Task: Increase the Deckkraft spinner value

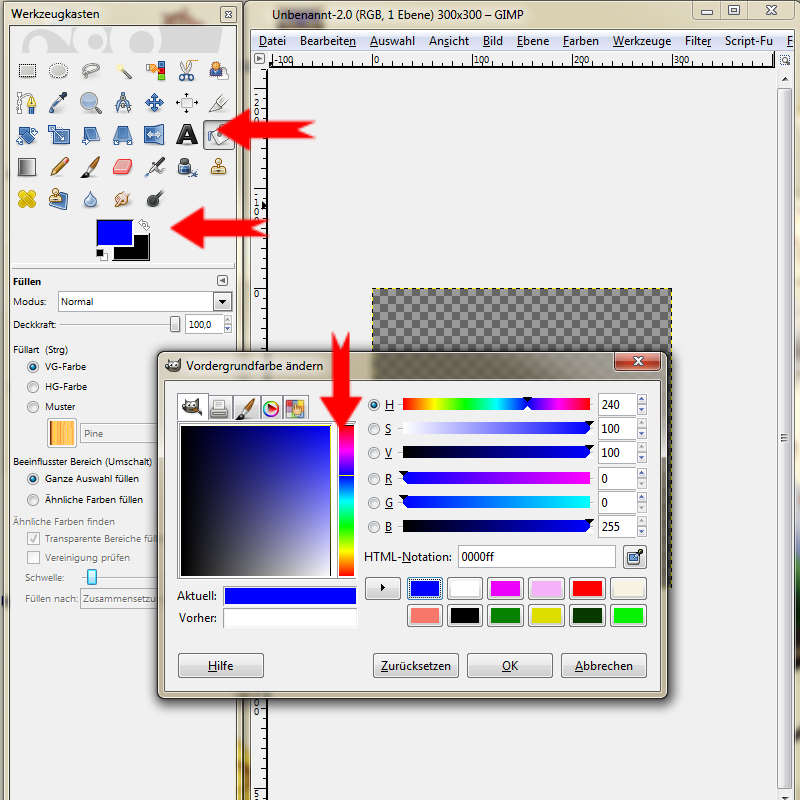Action: [x=228, y=320]
